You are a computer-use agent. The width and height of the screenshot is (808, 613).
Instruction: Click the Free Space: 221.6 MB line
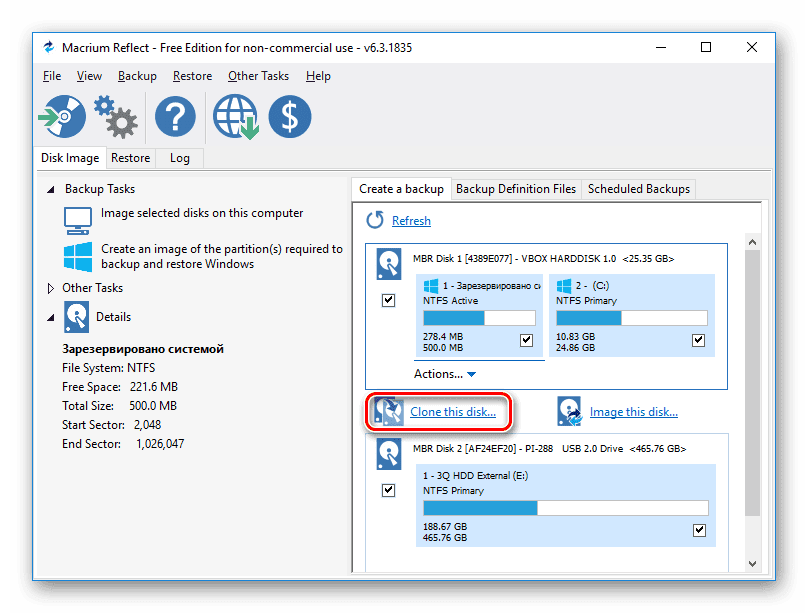pos(120,387)
